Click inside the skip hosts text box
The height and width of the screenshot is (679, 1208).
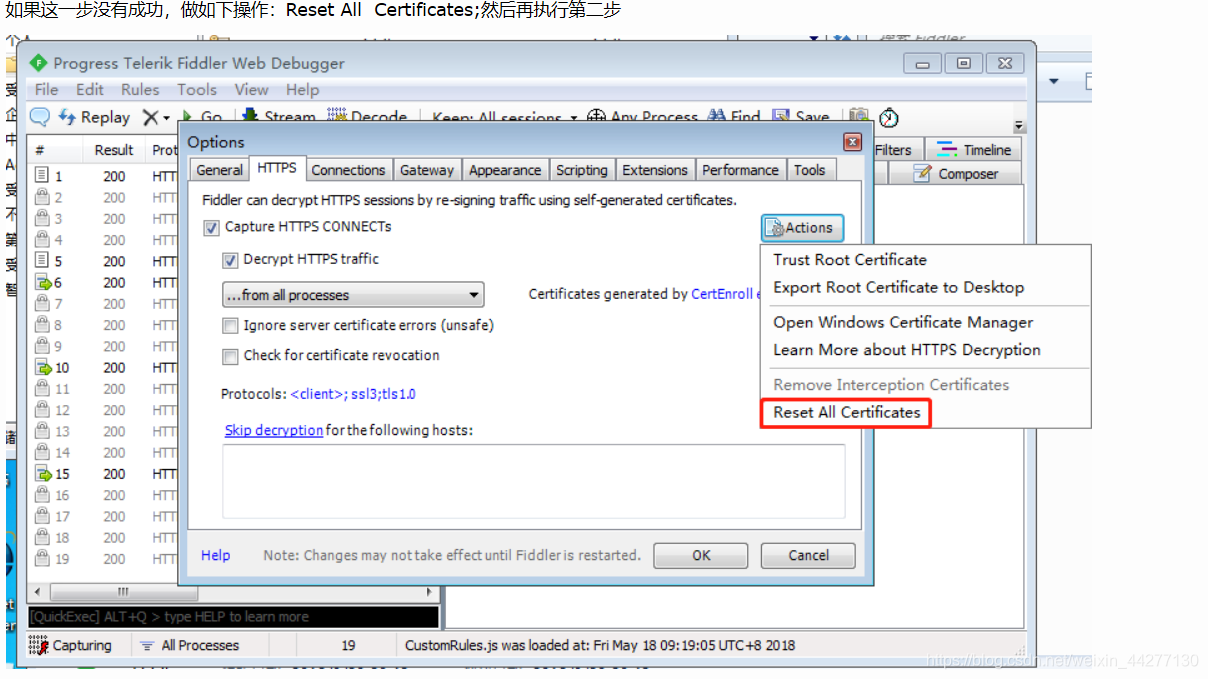tap(533, 480)
